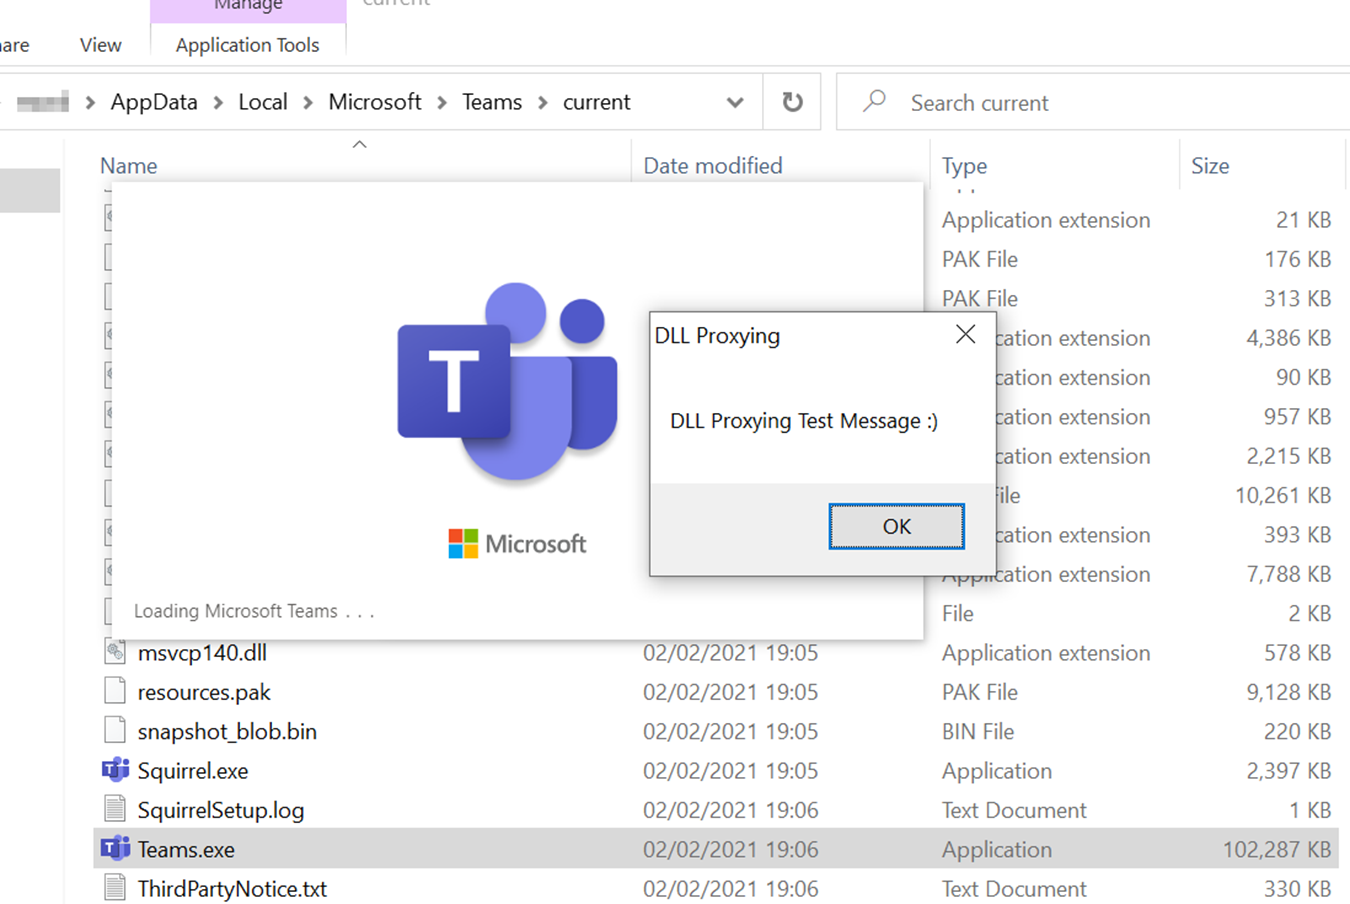Click the Loading Microsoft Teams status text
Image resolution: width=1350 pixels, height=904 pixels.
(254, 611)
